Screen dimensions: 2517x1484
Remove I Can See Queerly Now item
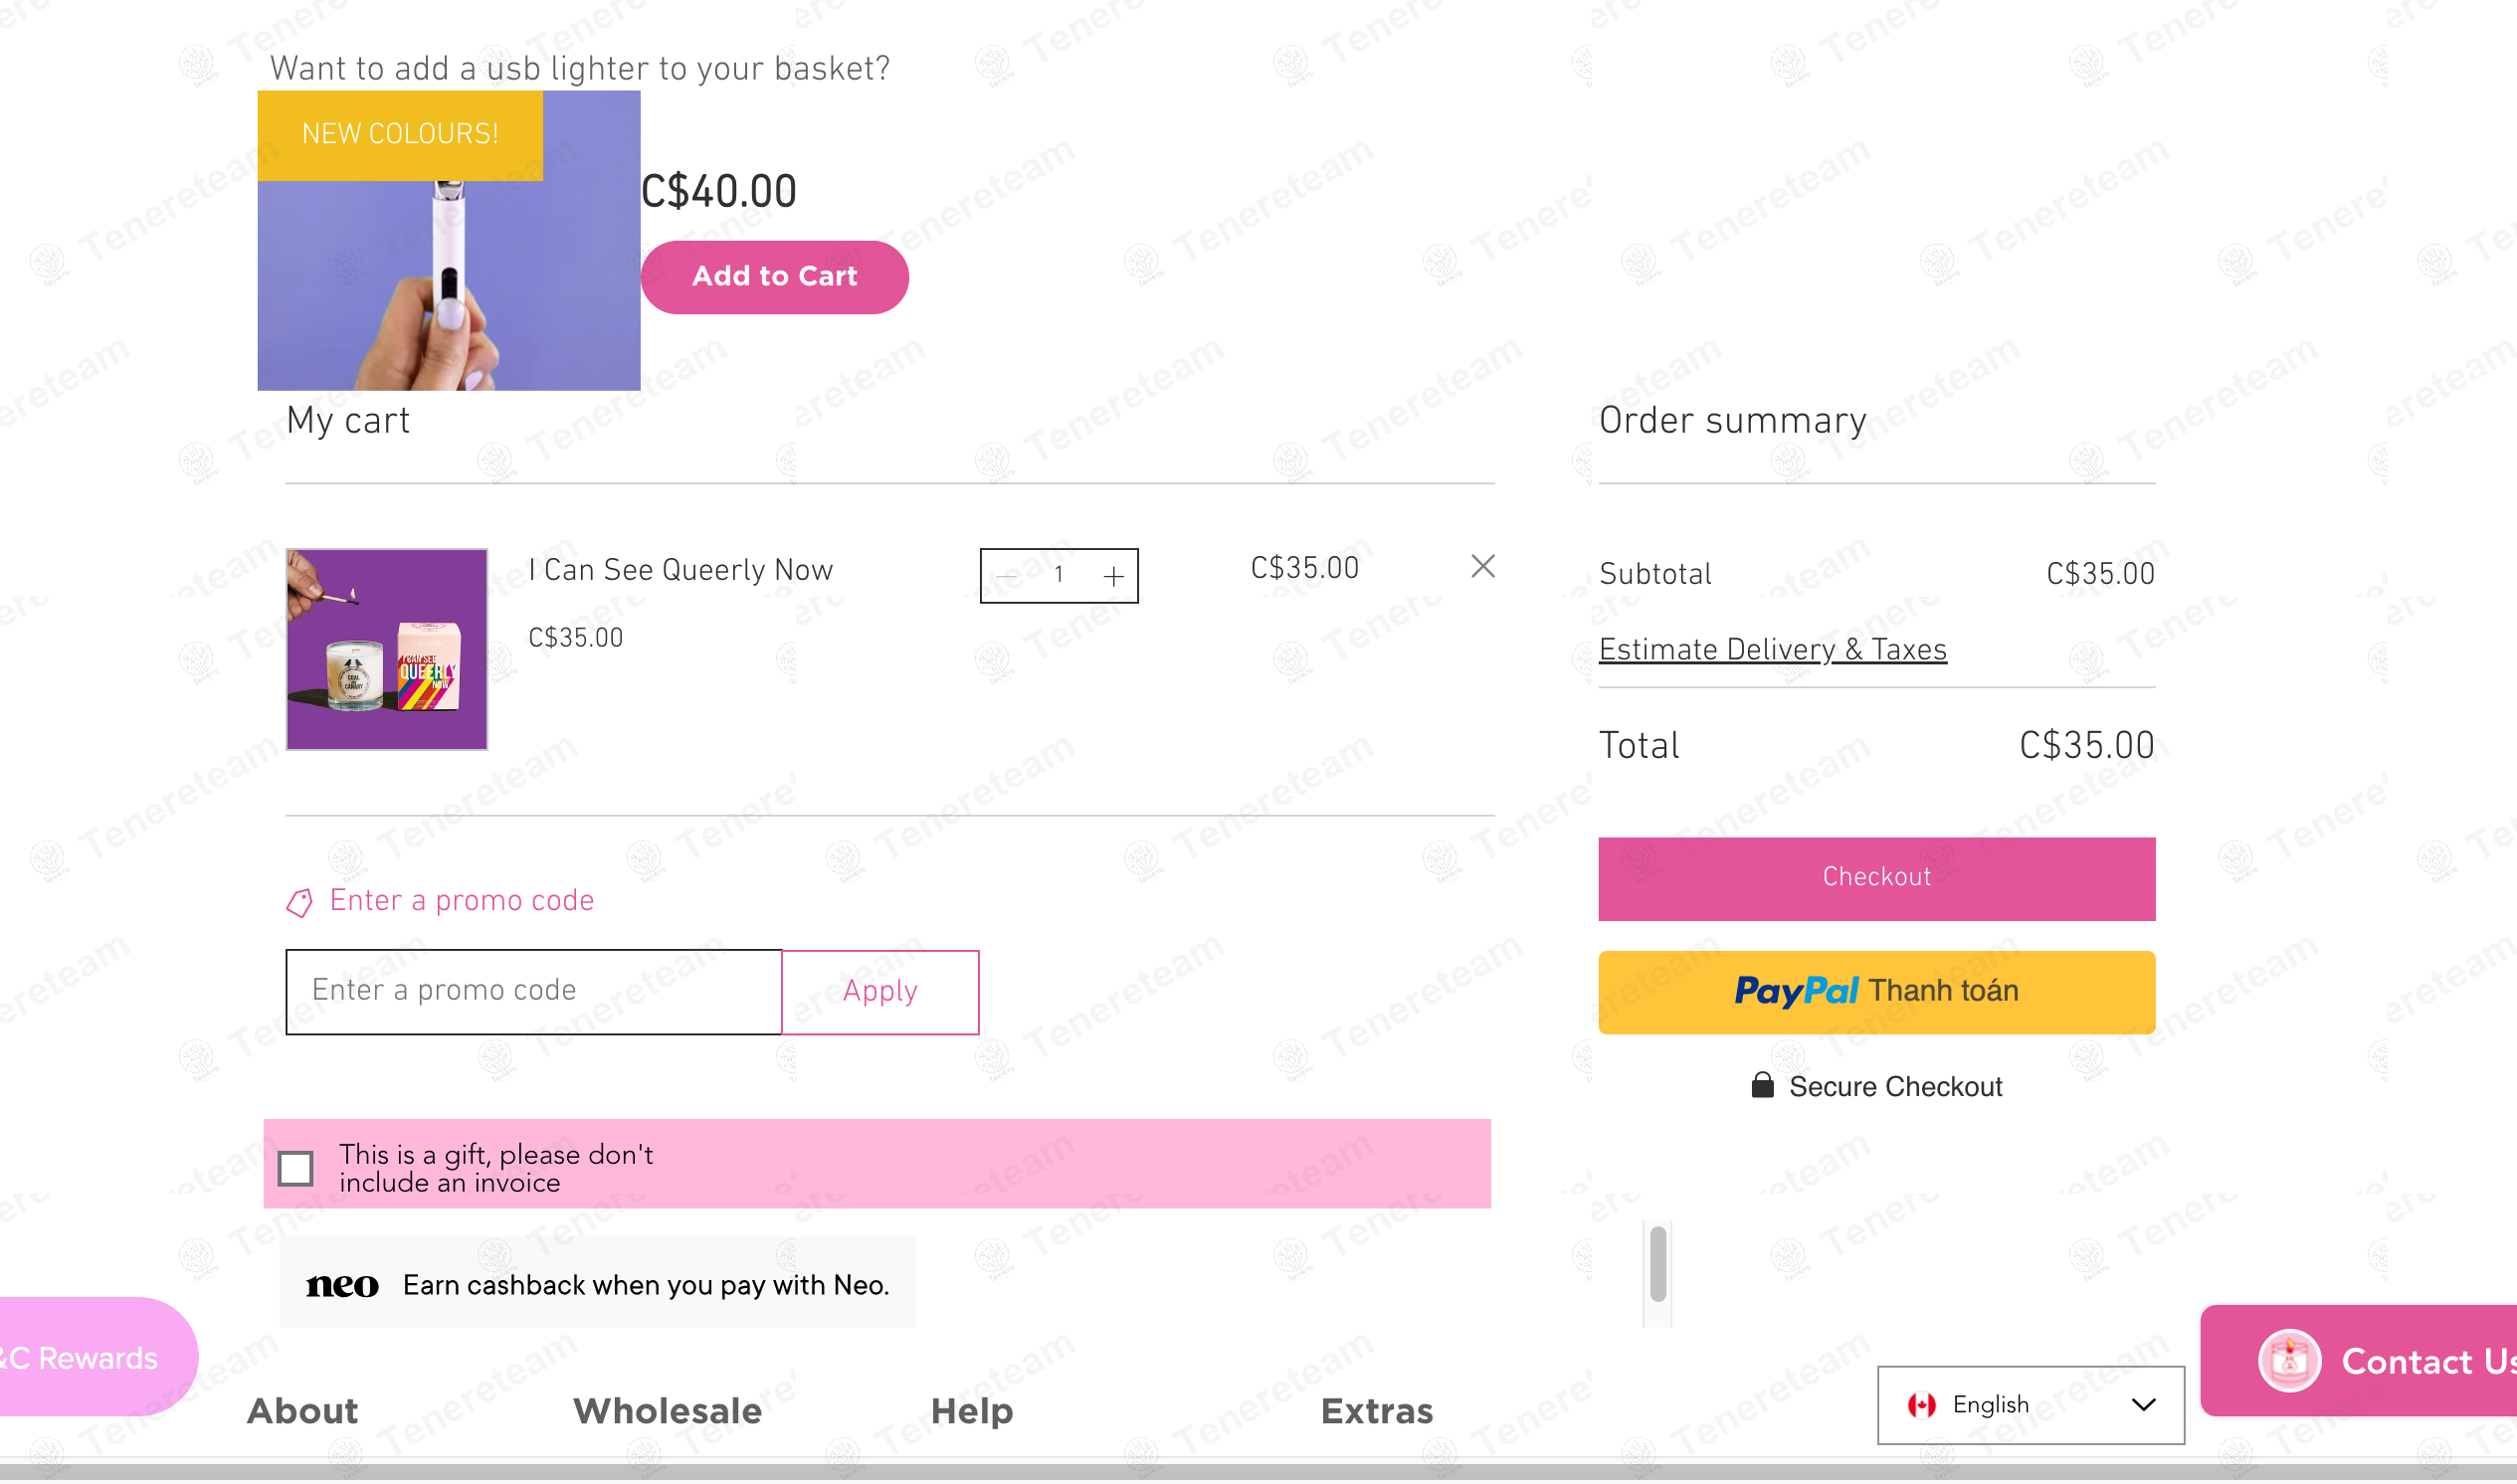pos(1483,567)
